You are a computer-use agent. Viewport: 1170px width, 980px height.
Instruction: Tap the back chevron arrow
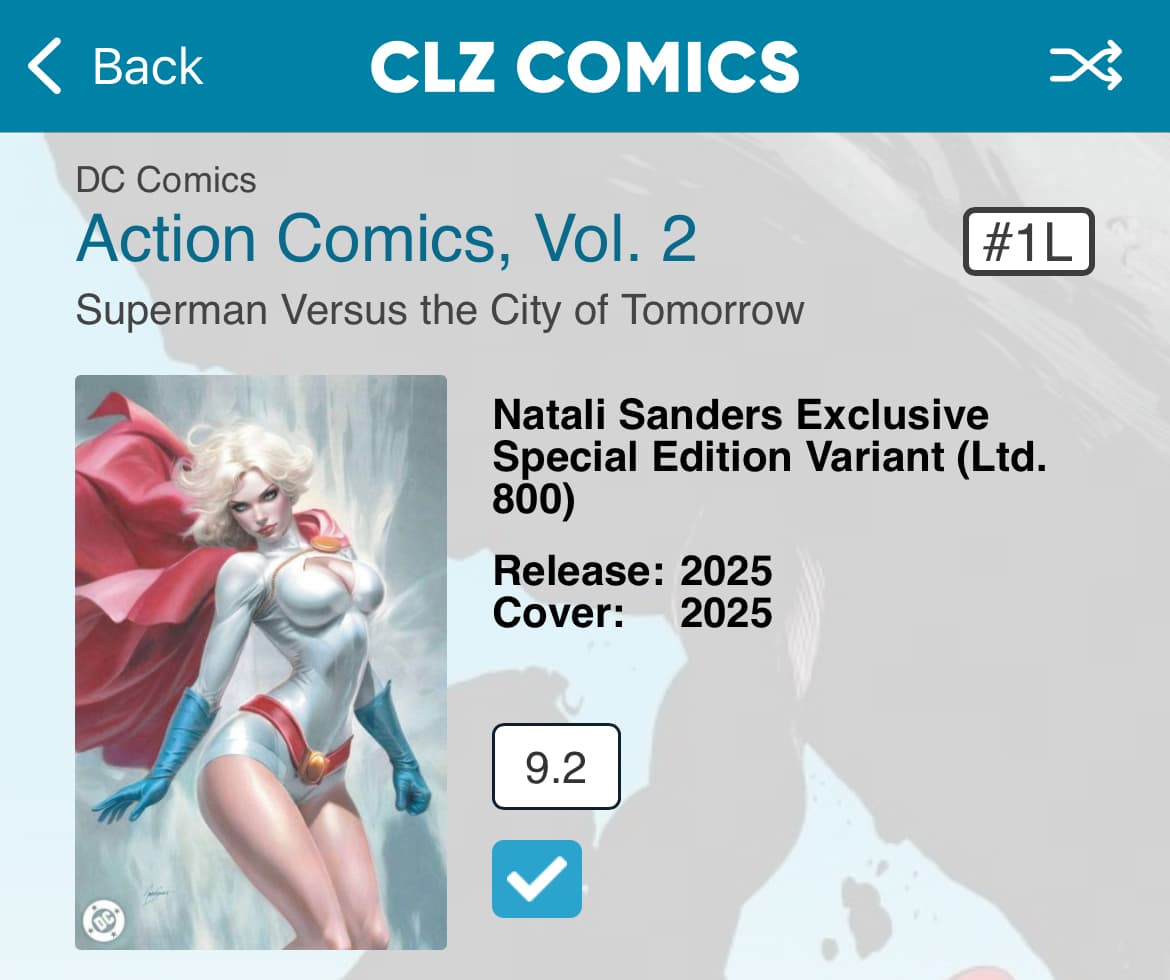44,66
